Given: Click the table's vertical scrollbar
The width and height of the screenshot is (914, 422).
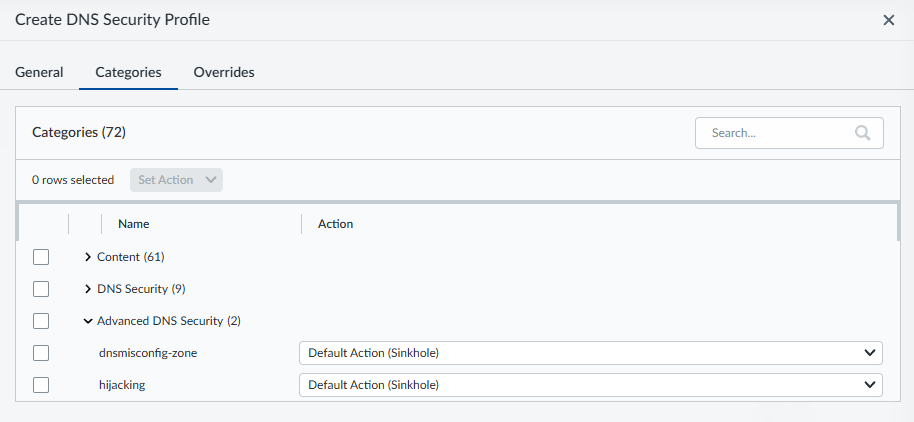Looking at the screenshot, I should 898,222.
